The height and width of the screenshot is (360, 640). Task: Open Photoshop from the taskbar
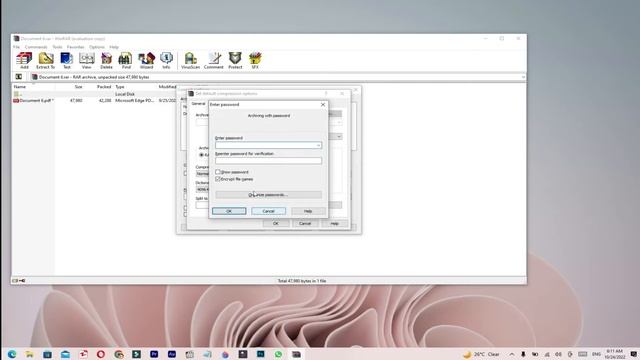[x=260, y=354]
